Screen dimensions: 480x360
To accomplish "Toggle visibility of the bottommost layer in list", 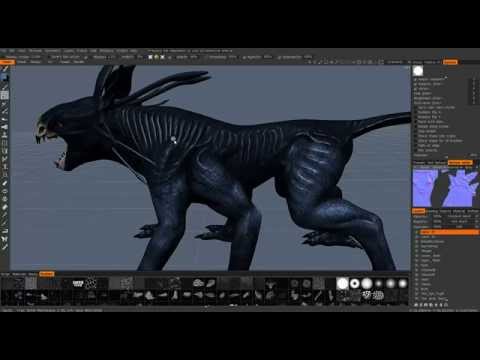I will pyautogui.click(x=416, y=299).
